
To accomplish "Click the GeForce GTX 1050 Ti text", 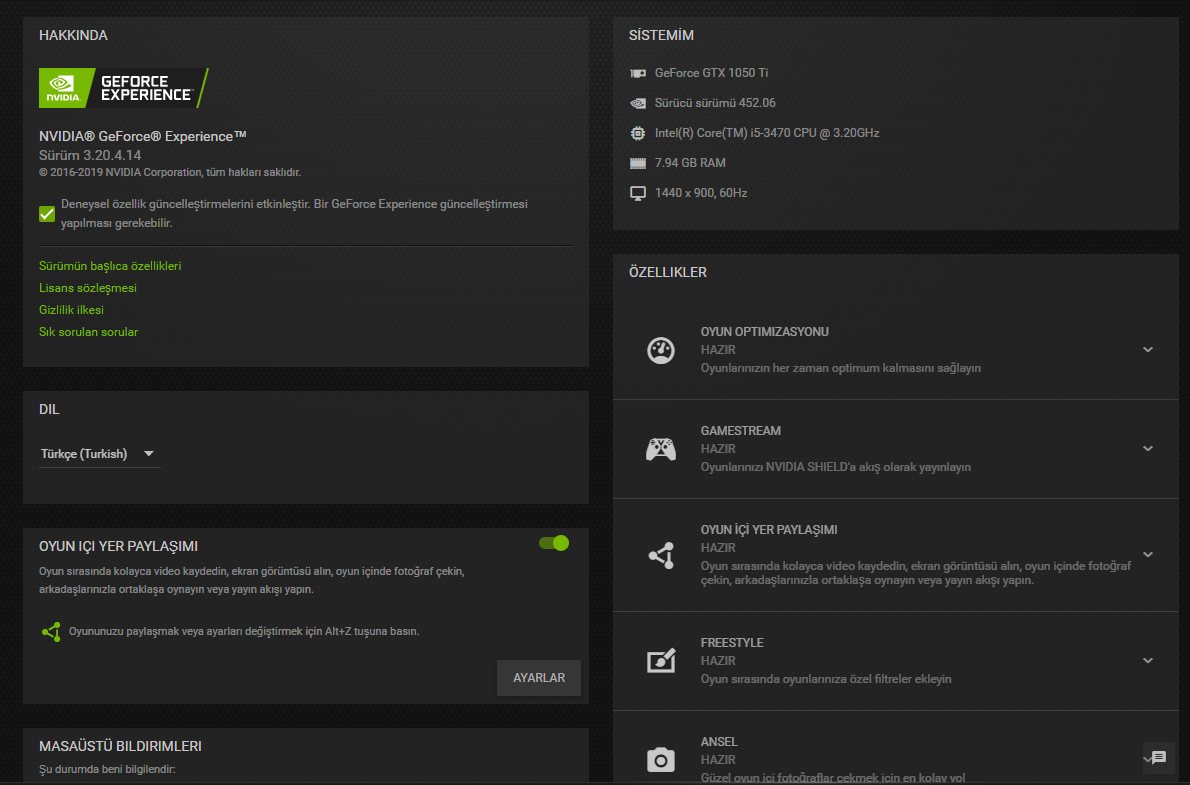I will click(x=711, y=73).
